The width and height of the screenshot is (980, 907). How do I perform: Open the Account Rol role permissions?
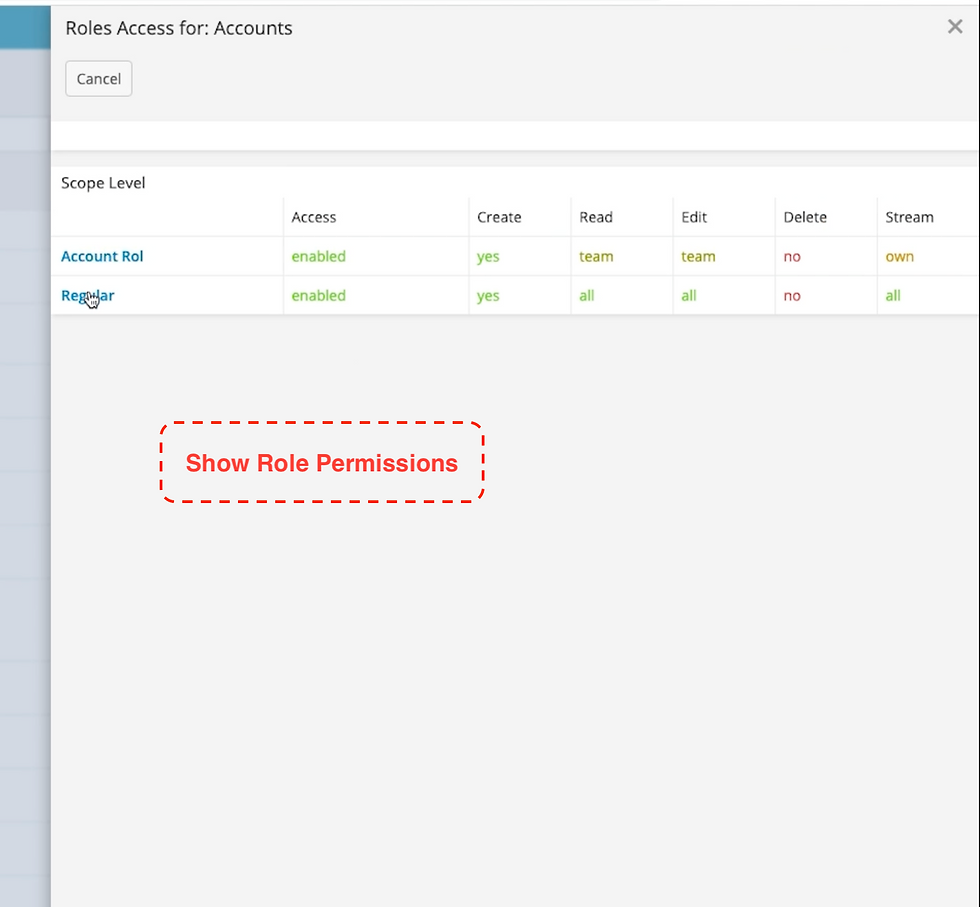(x=101, y=256)
